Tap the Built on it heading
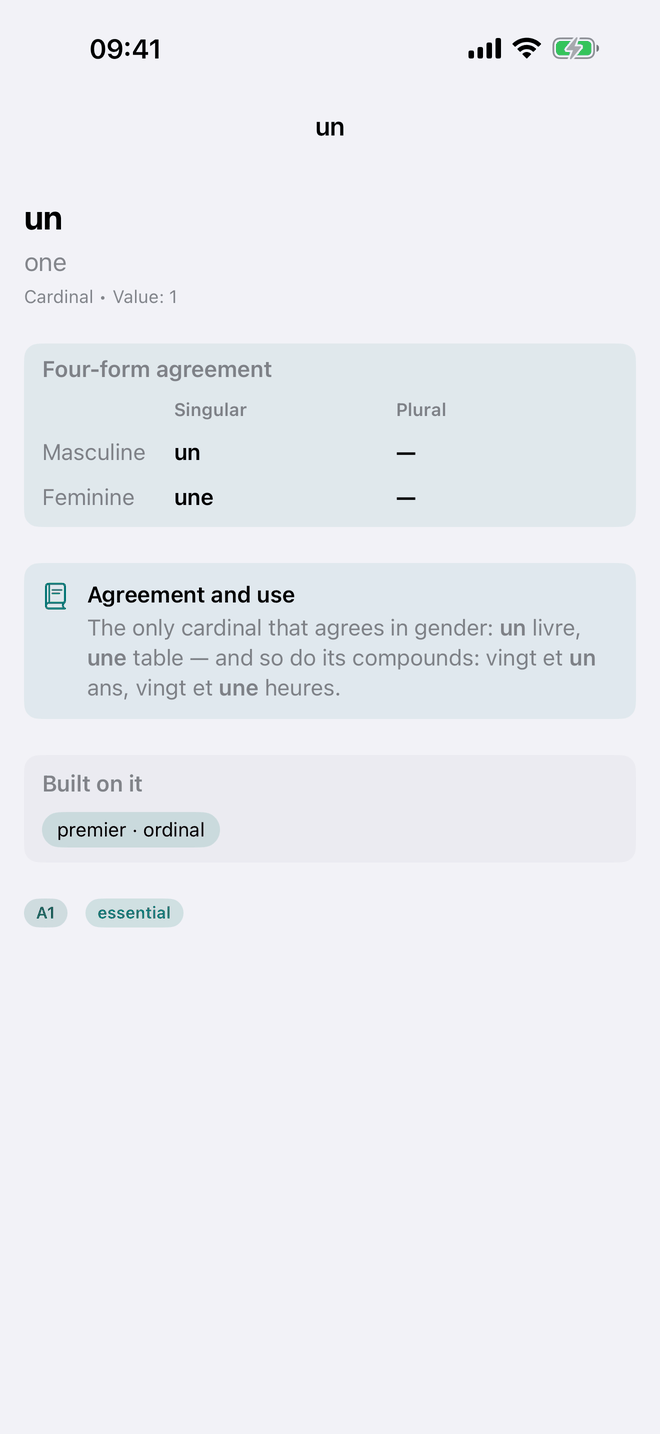This screenshot has height=1434, width=660. point(92,784)
